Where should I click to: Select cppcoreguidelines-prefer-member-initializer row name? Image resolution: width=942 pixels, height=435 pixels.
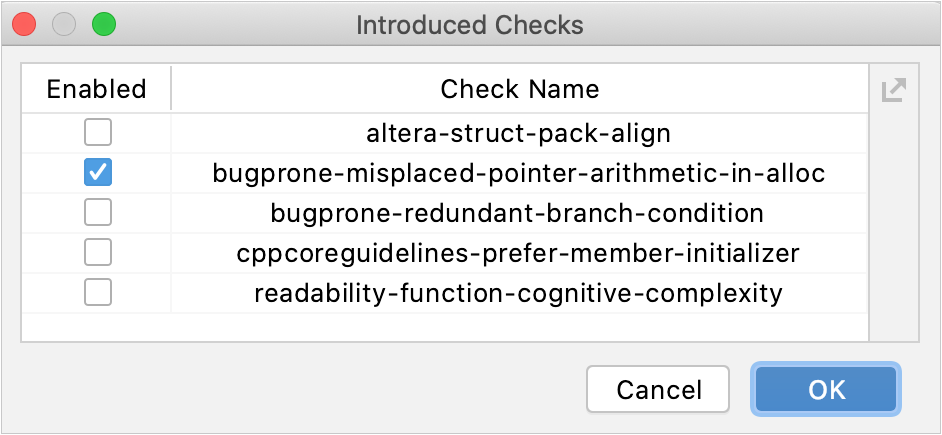(x=519, y=253)
